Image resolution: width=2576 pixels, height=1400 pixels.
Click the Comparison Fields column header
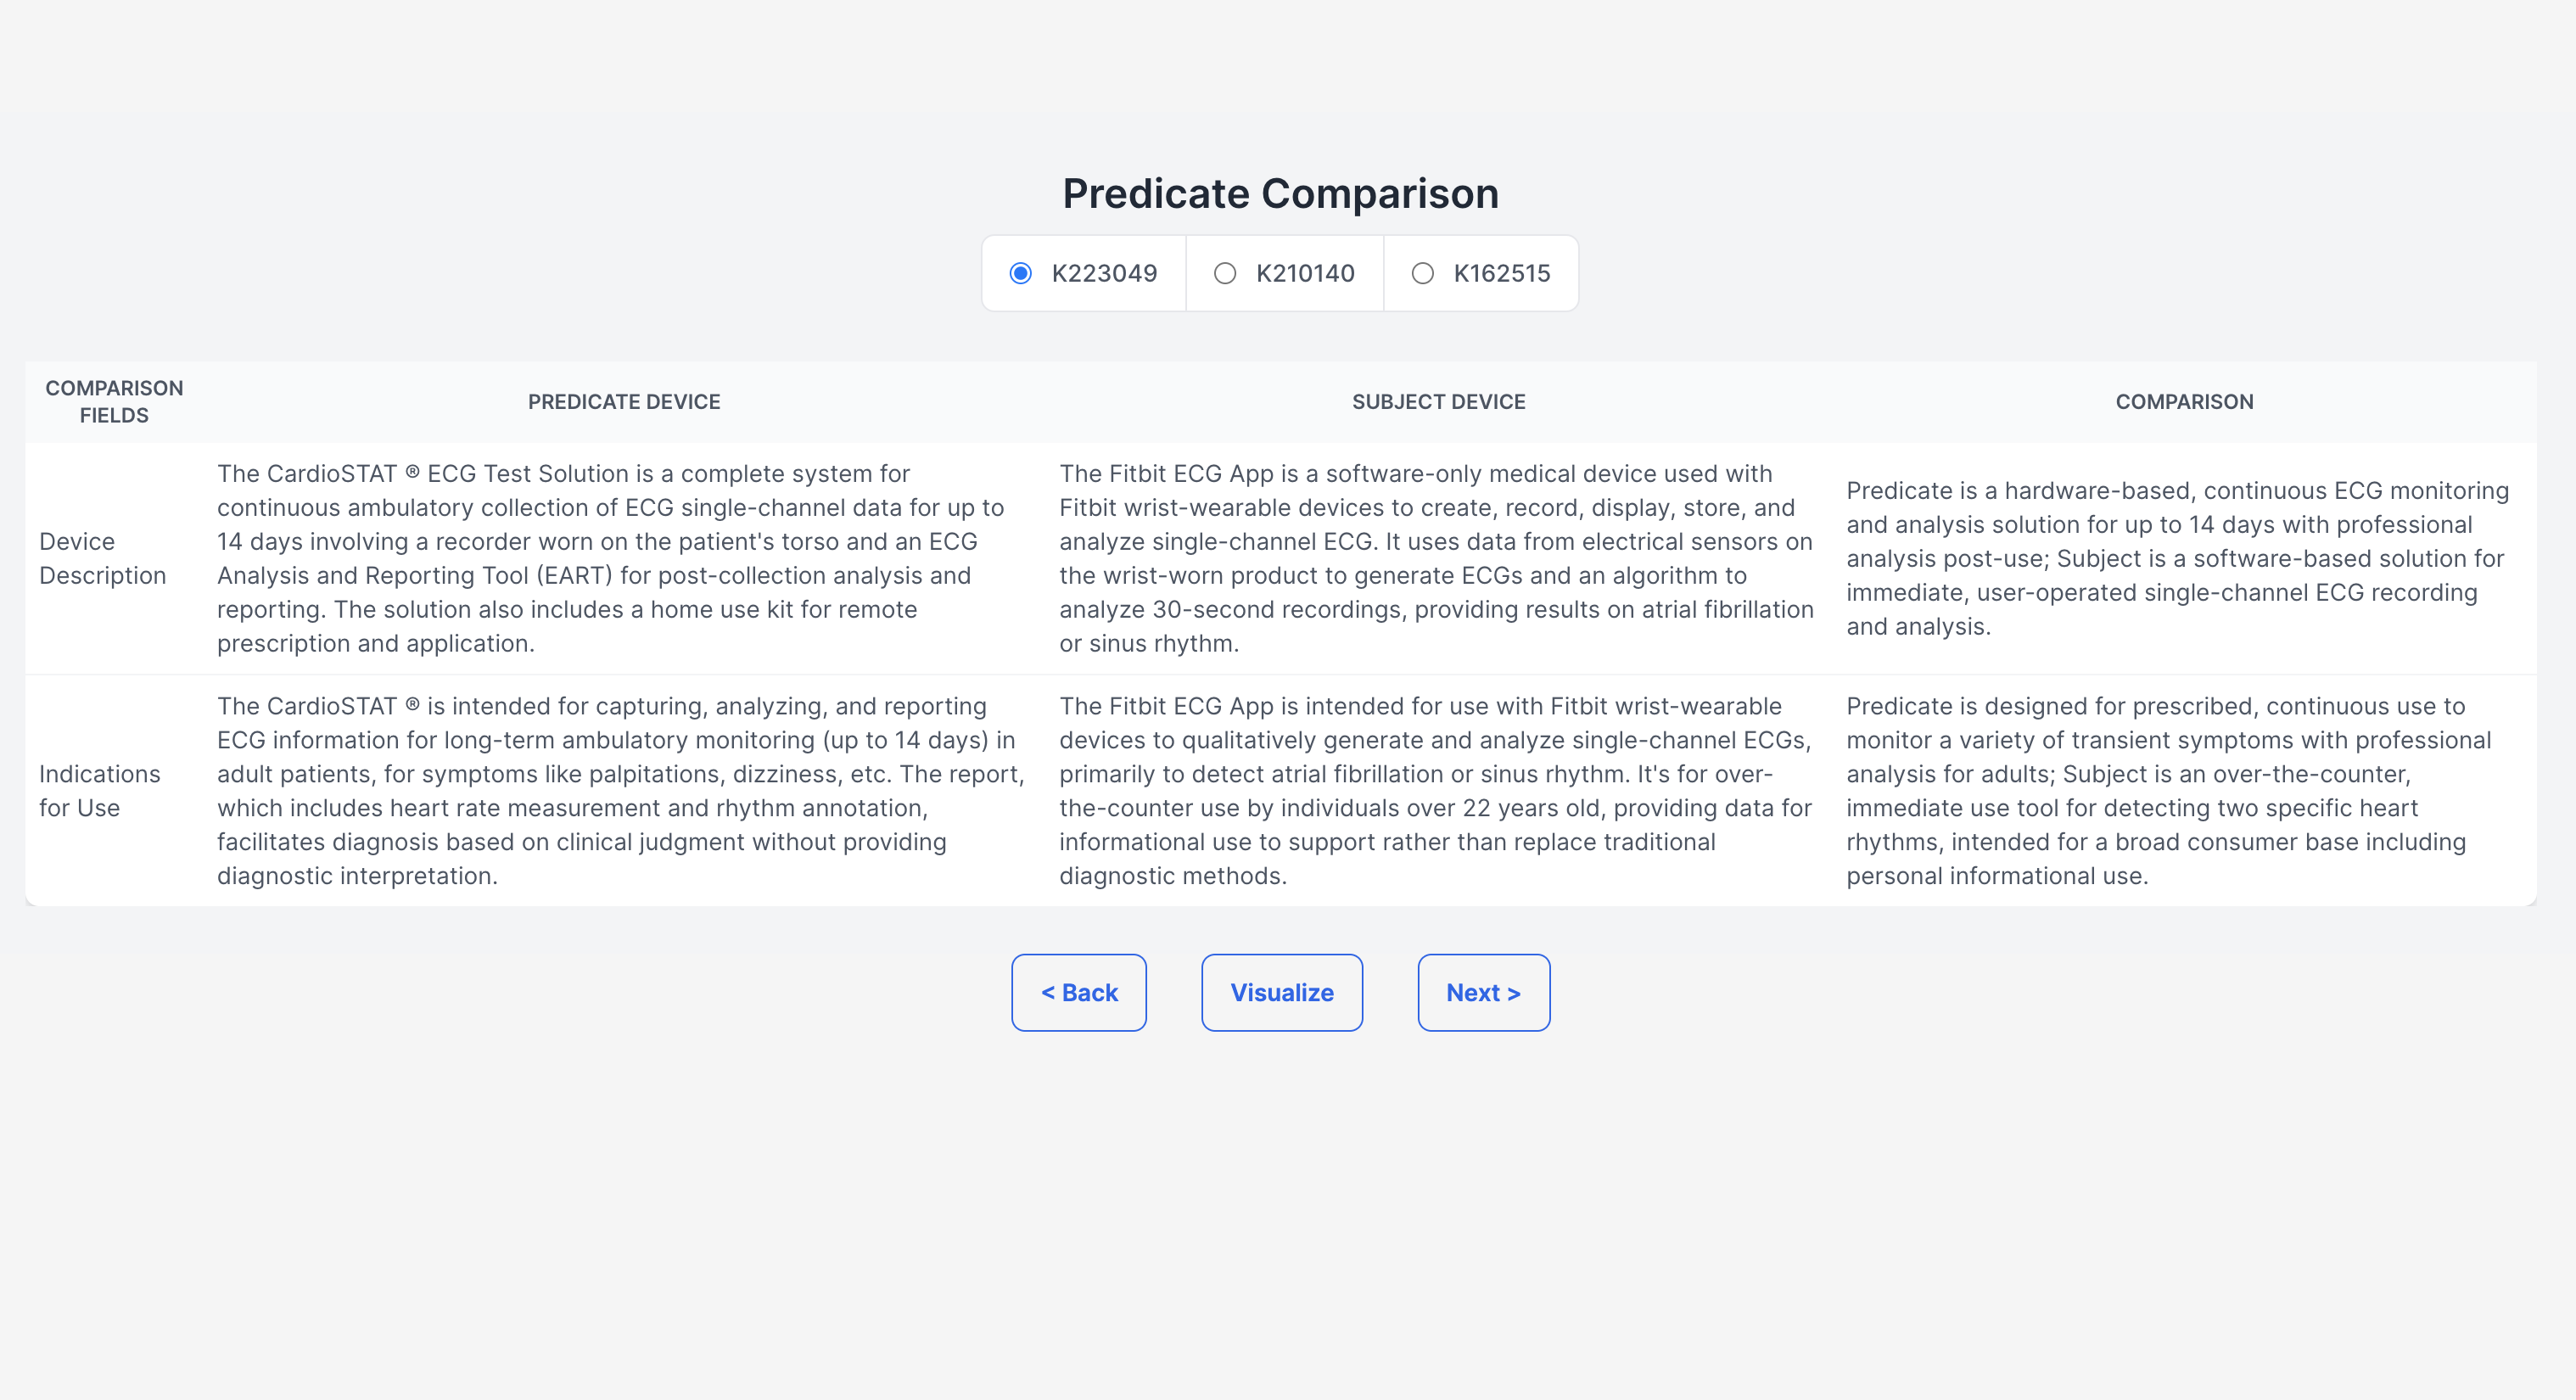114,402
